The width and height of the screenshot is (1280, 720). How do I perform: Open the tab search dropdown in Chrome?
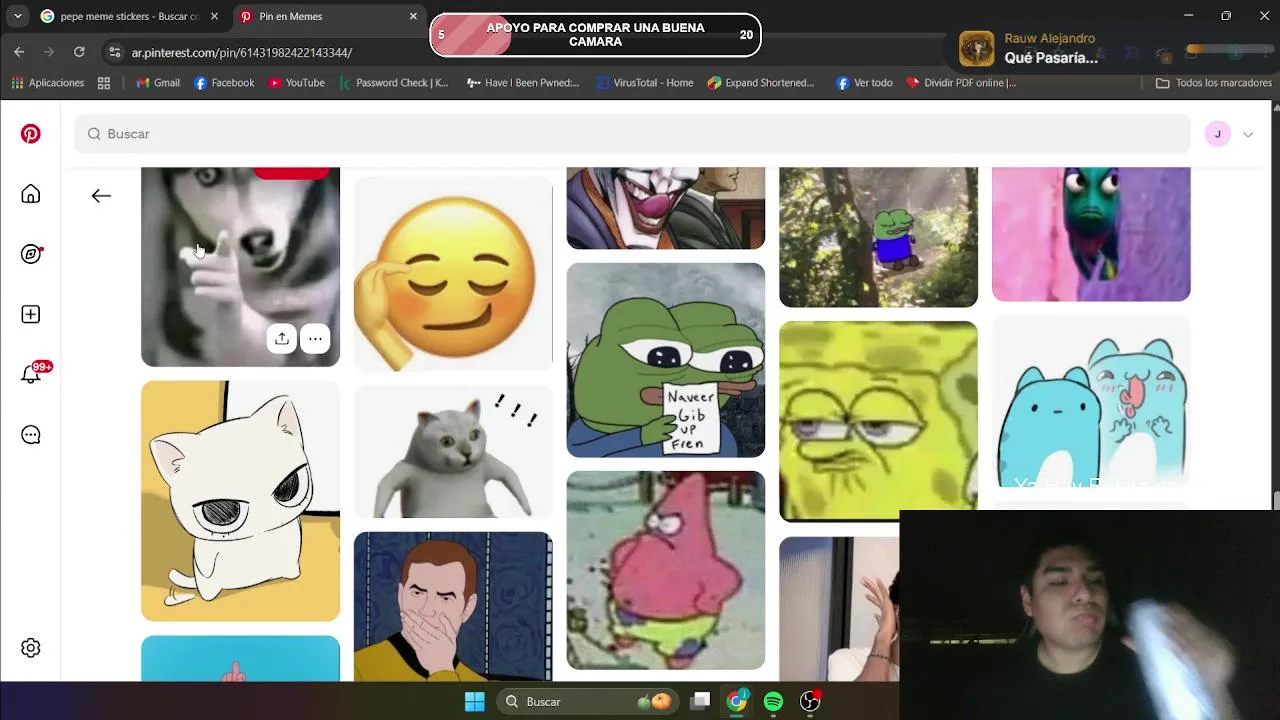click(17, 16)
